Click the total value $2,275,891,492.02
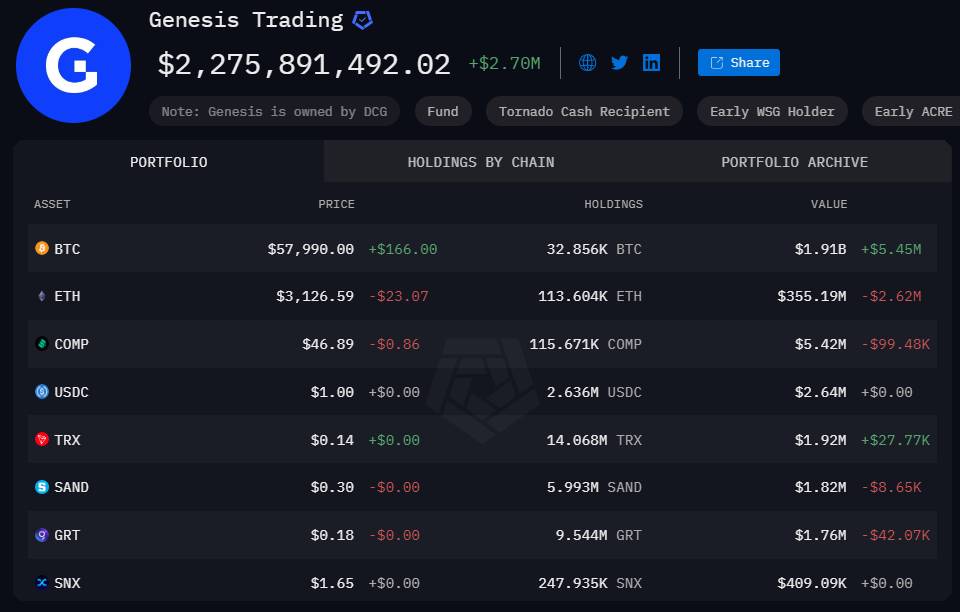This screenshot has width=960, height=612. tap(304, 64)
